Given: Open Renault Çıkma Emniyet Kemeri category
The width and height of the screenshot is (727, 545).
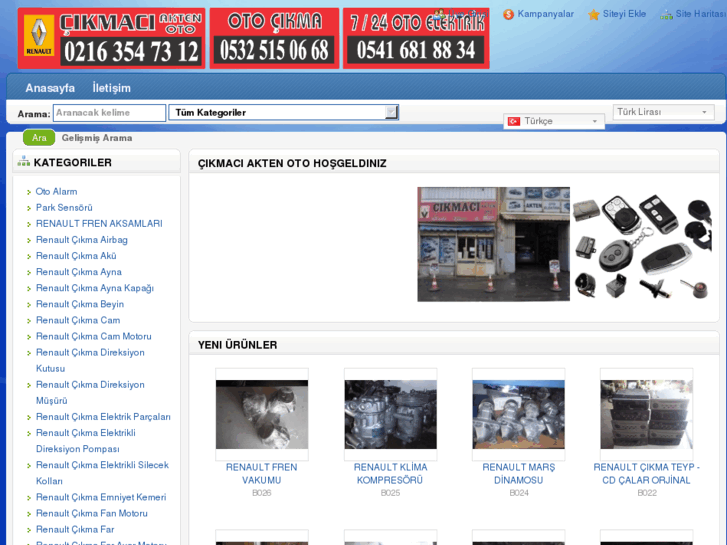Looking at the screenshot, I should (x=101, y=497).
